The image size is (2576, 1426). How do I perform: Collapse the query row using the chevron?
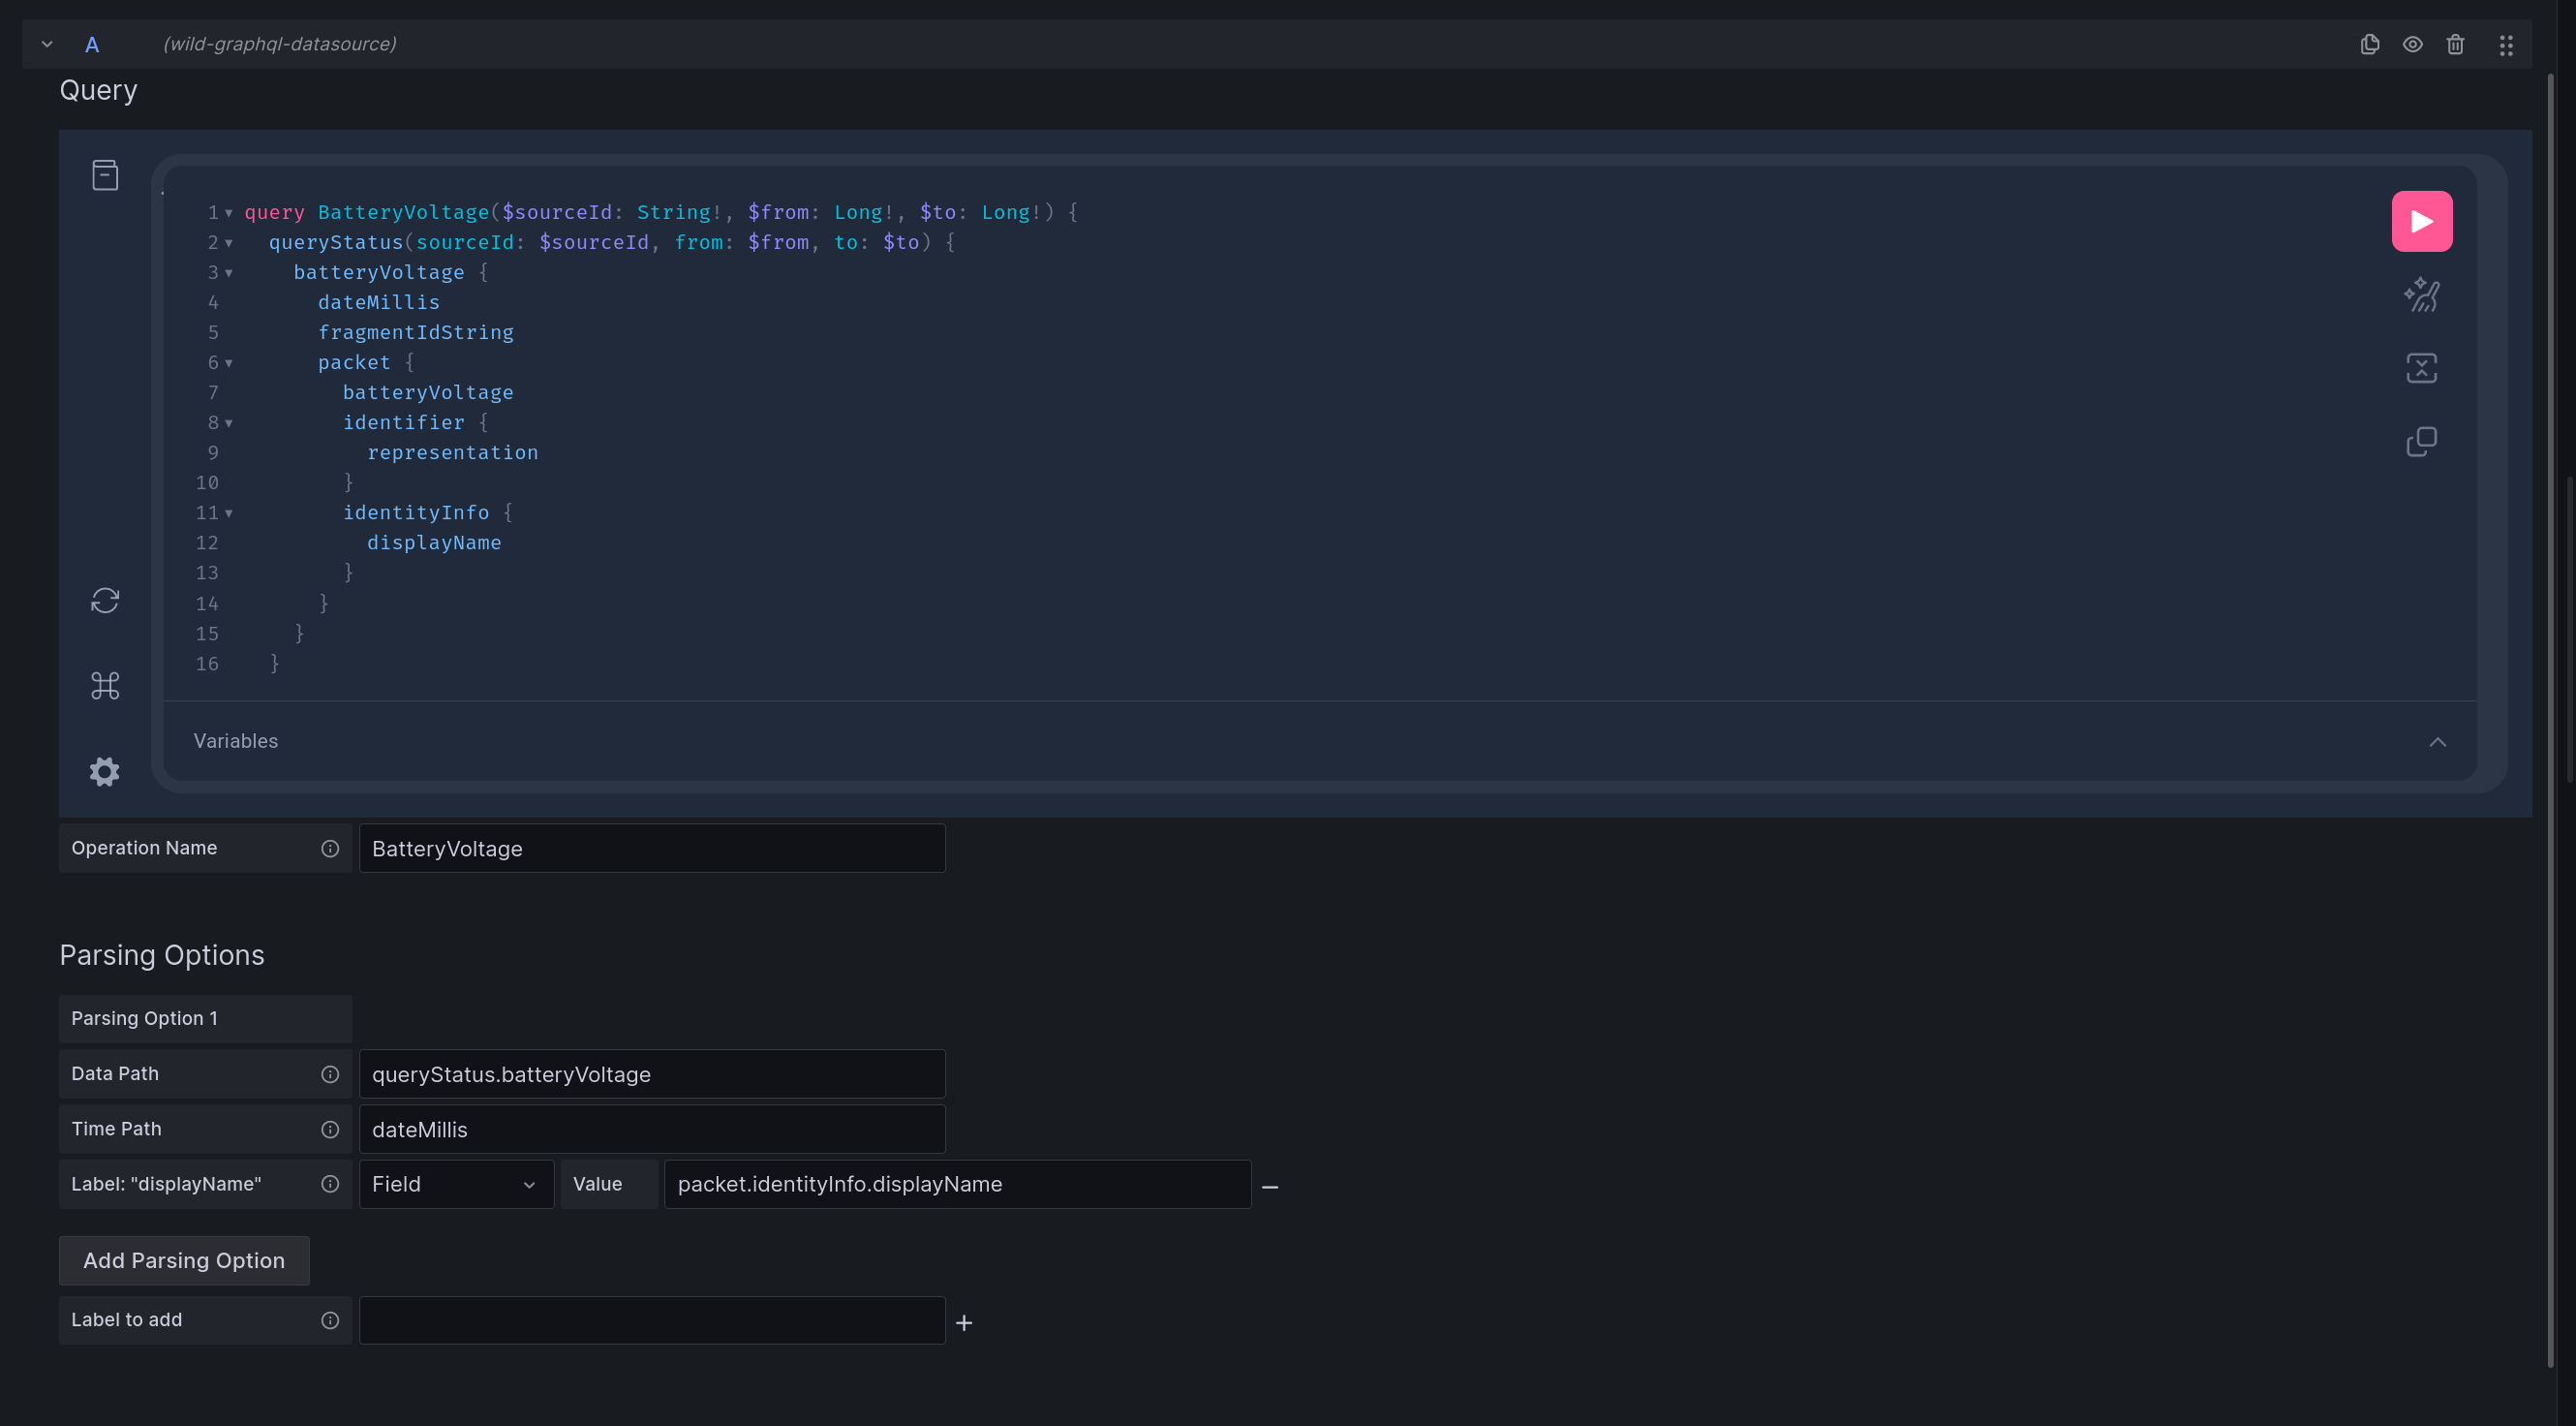click(47, 44)
